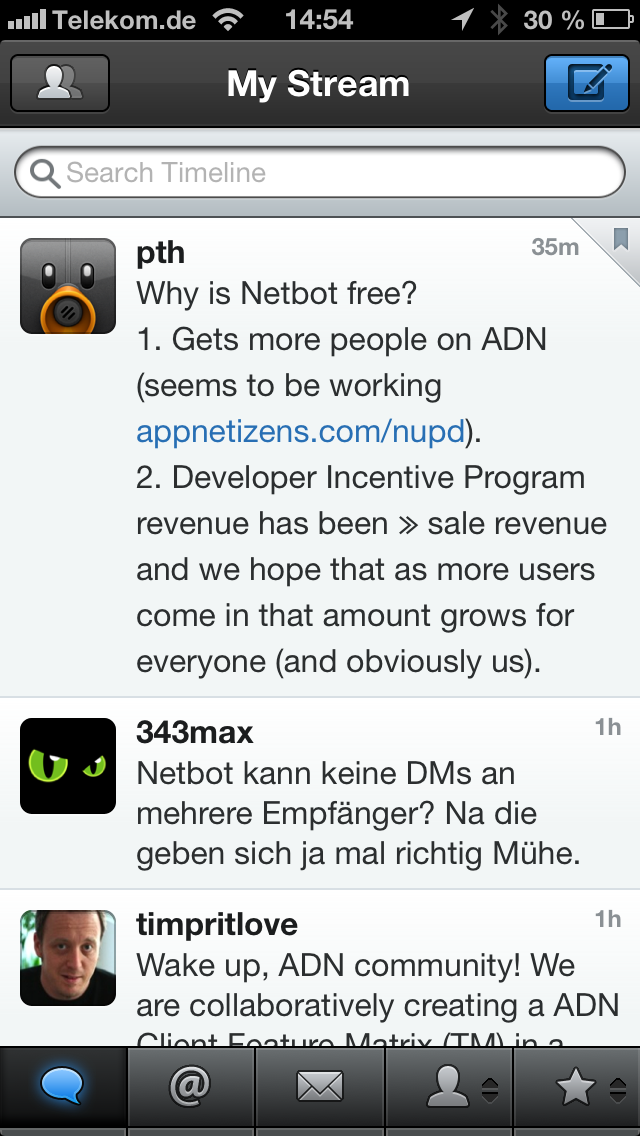Open the accounts switcher icon
Viewport: 640px width, 1136px height.
point(59,83)
